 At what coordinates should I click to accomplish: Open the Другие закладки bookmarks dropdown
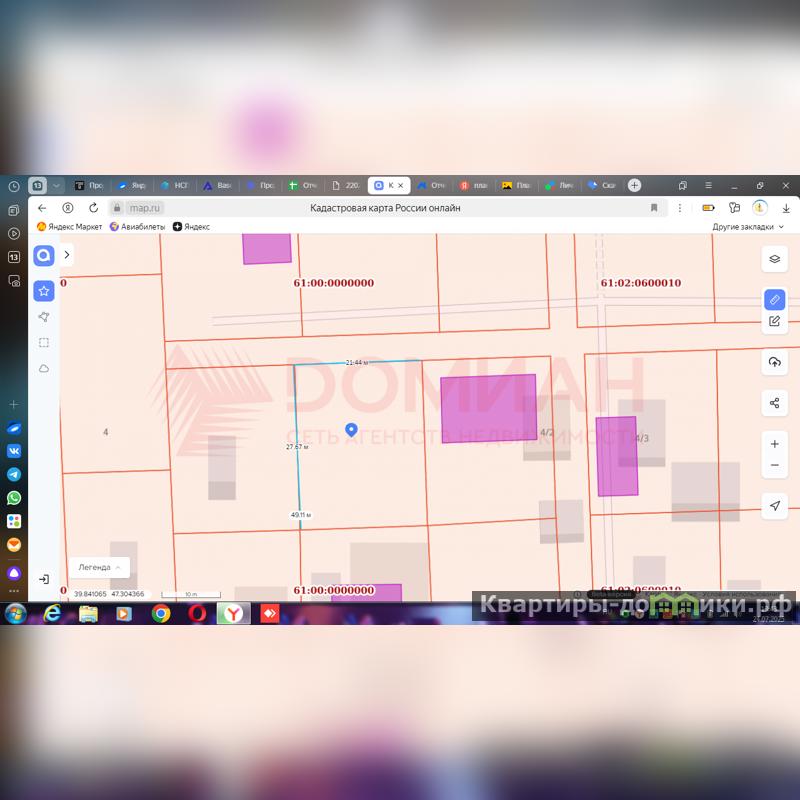[748, 227]
